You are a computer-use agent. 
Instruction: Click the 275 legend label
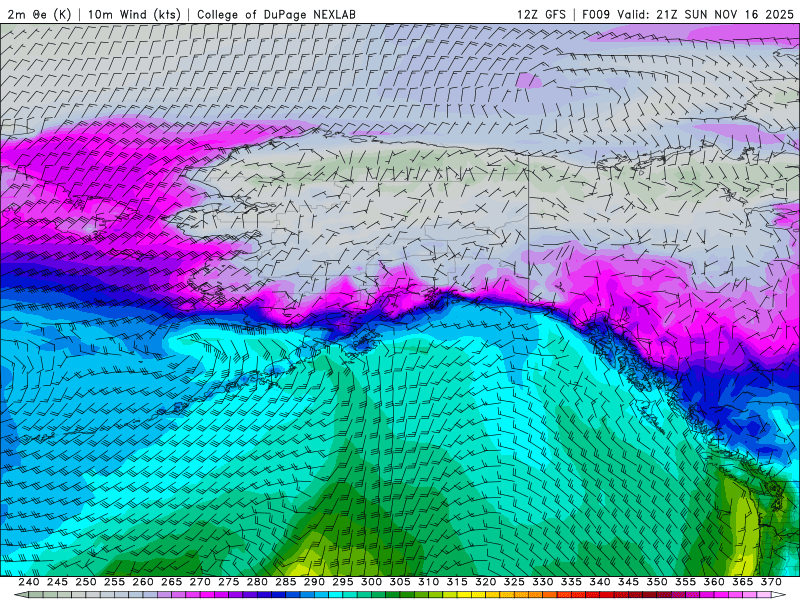pyautogui.click(x=229, y=582)
